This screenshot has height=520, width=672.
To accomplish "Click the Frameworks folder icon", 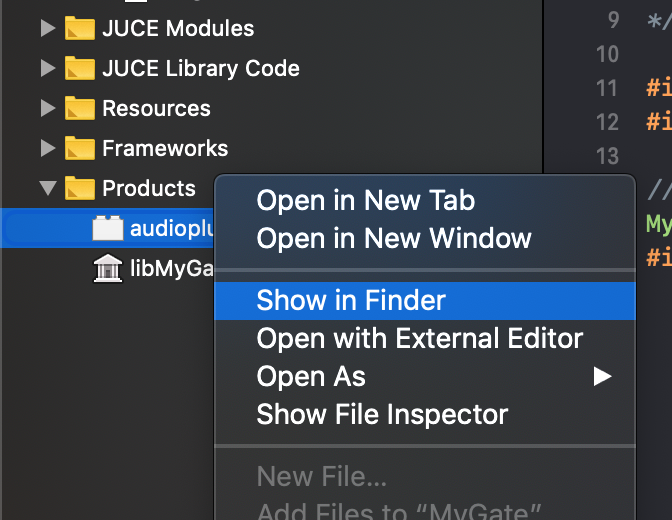I will point(79,149).
